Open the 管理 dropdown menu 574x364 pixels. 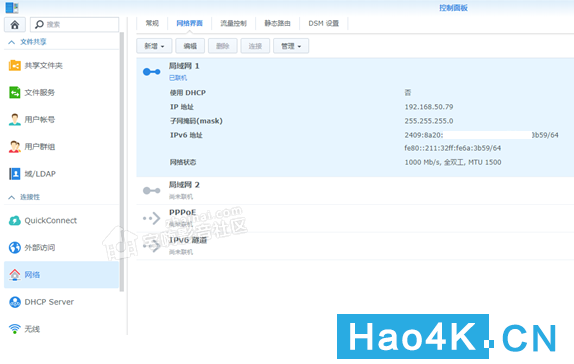291,46
